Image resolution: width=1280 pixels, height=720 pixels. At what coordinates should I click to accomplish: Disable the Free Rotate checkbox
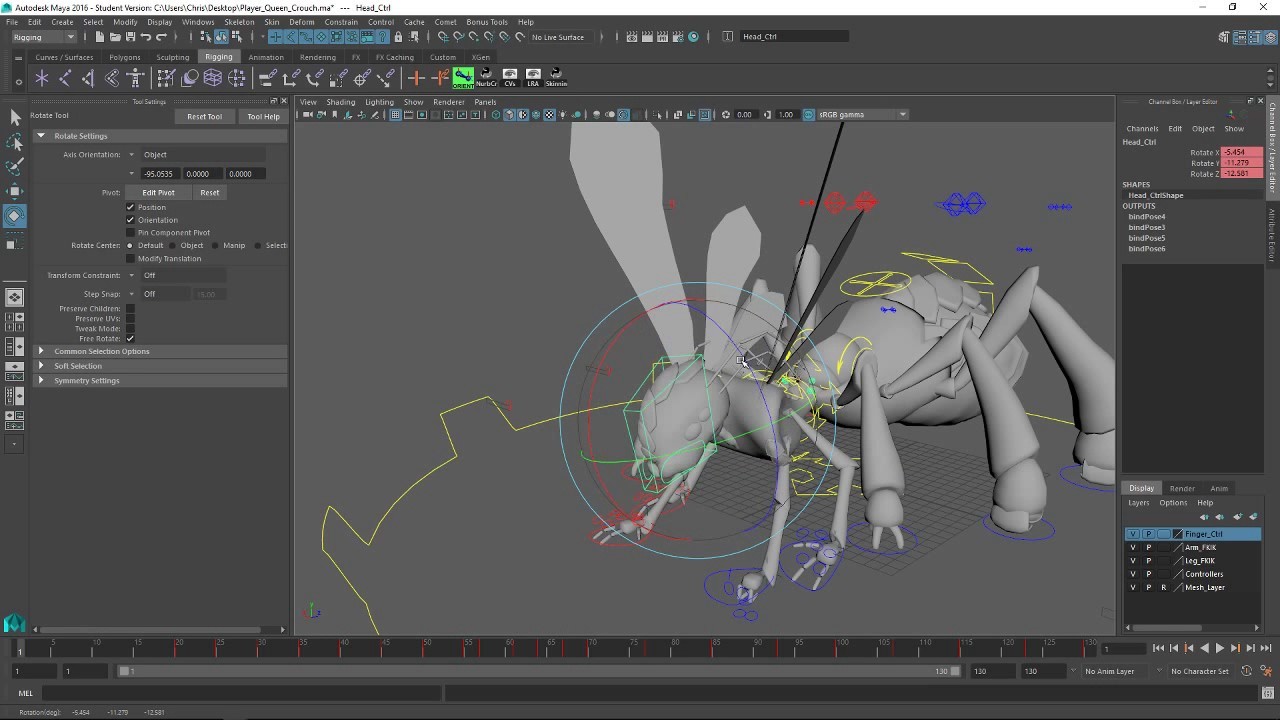pyautogui.click(x=130, y=339)
